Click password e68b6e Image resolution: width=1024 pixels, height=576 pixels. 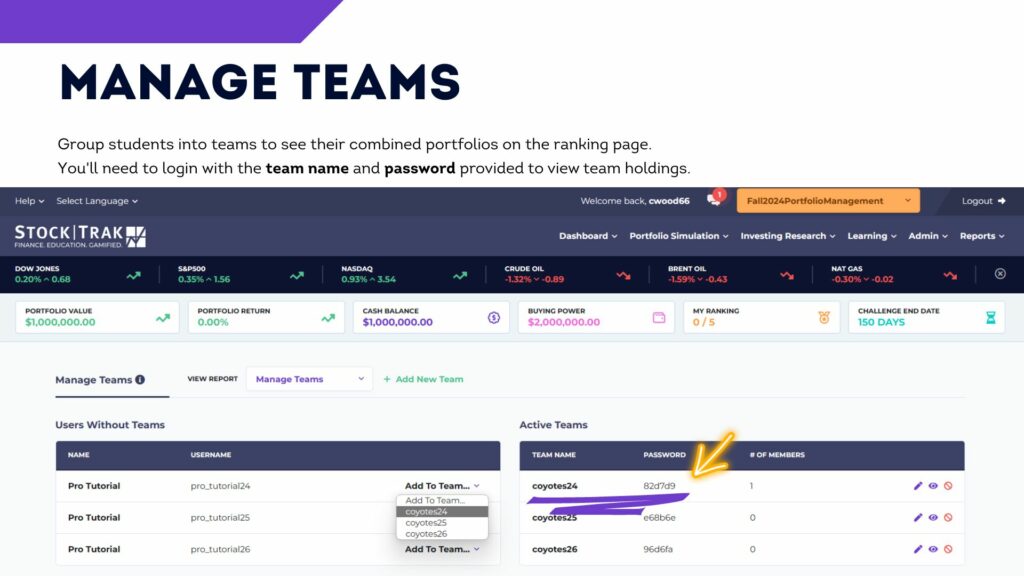pos(659,517)
